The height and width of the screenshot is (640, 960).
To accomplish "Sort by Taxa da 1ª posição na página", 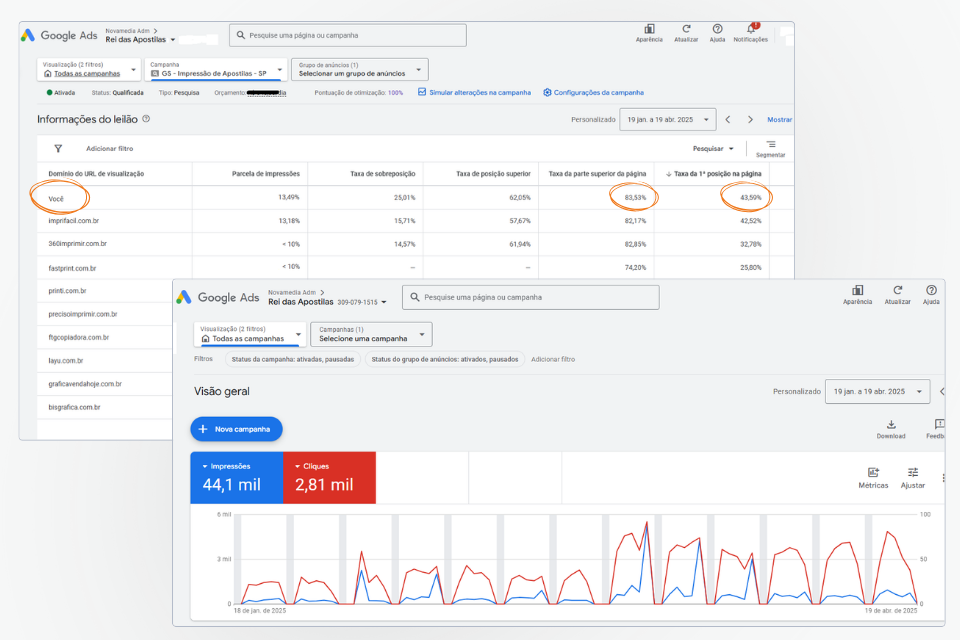I will coord(714,174).
